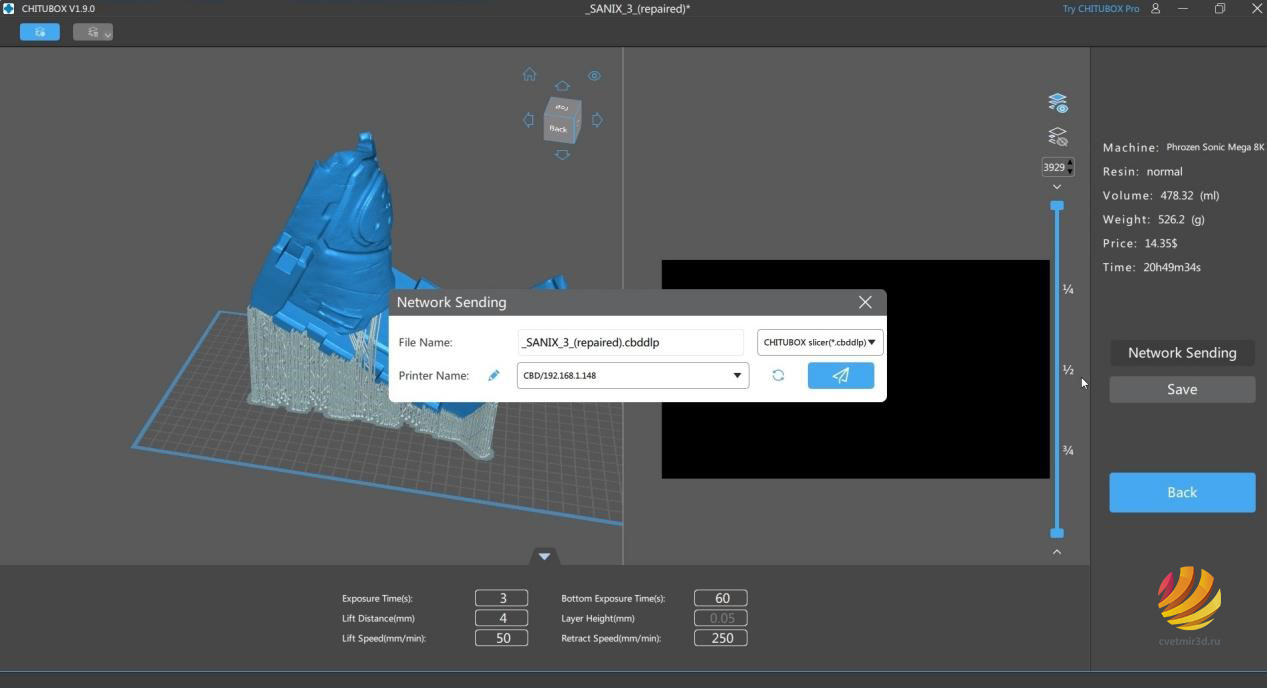The image size is (1267, 688).
Task: Click the Phrozen Sonic Mega 8K machine text
Action: coord(1215,147)
